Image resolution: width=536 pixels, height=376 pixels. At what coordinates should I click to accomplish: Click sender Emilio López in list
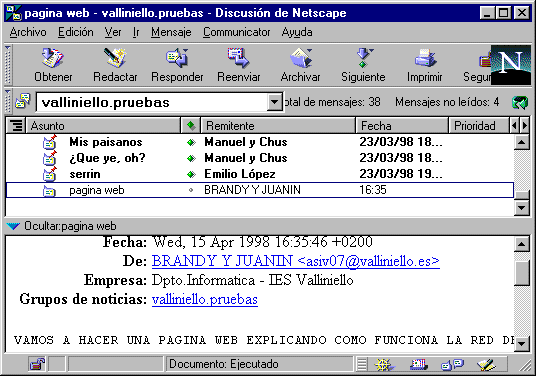(x=240, y=174)
